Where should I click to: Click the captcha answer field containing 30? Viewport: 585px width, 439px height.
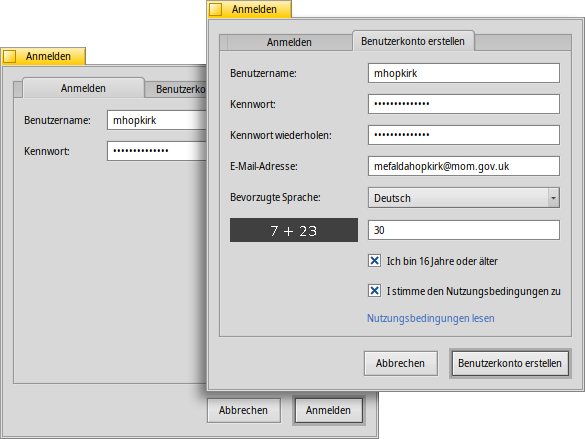(x=464, y=230)
